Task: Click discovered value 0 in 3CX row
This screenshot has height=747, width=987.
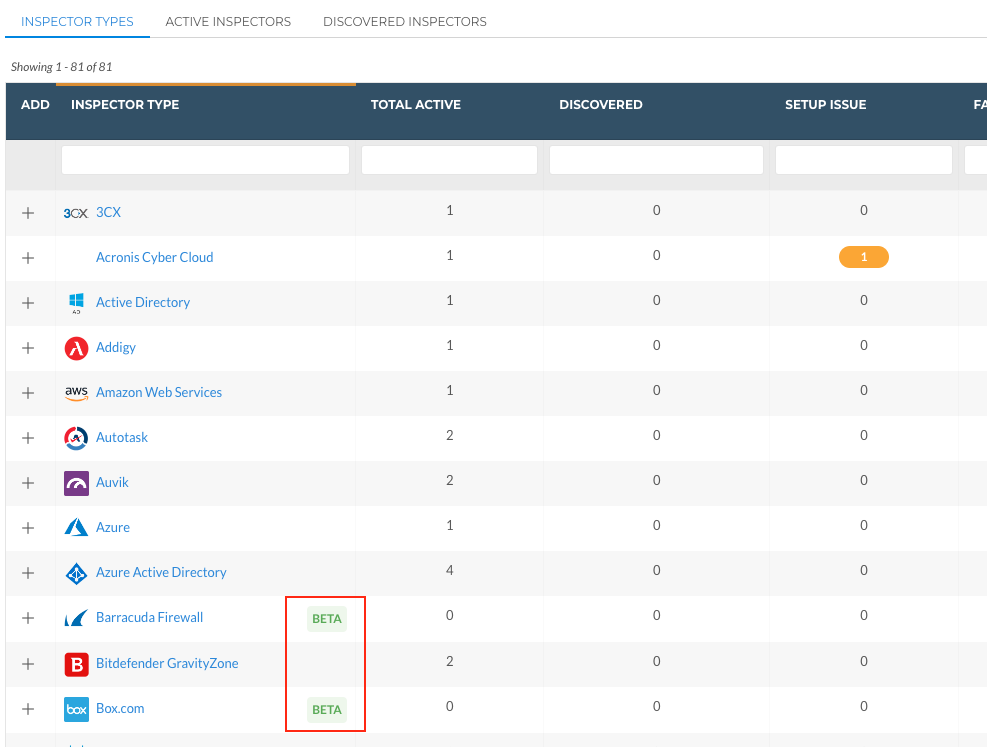Action: pos(657,210)
